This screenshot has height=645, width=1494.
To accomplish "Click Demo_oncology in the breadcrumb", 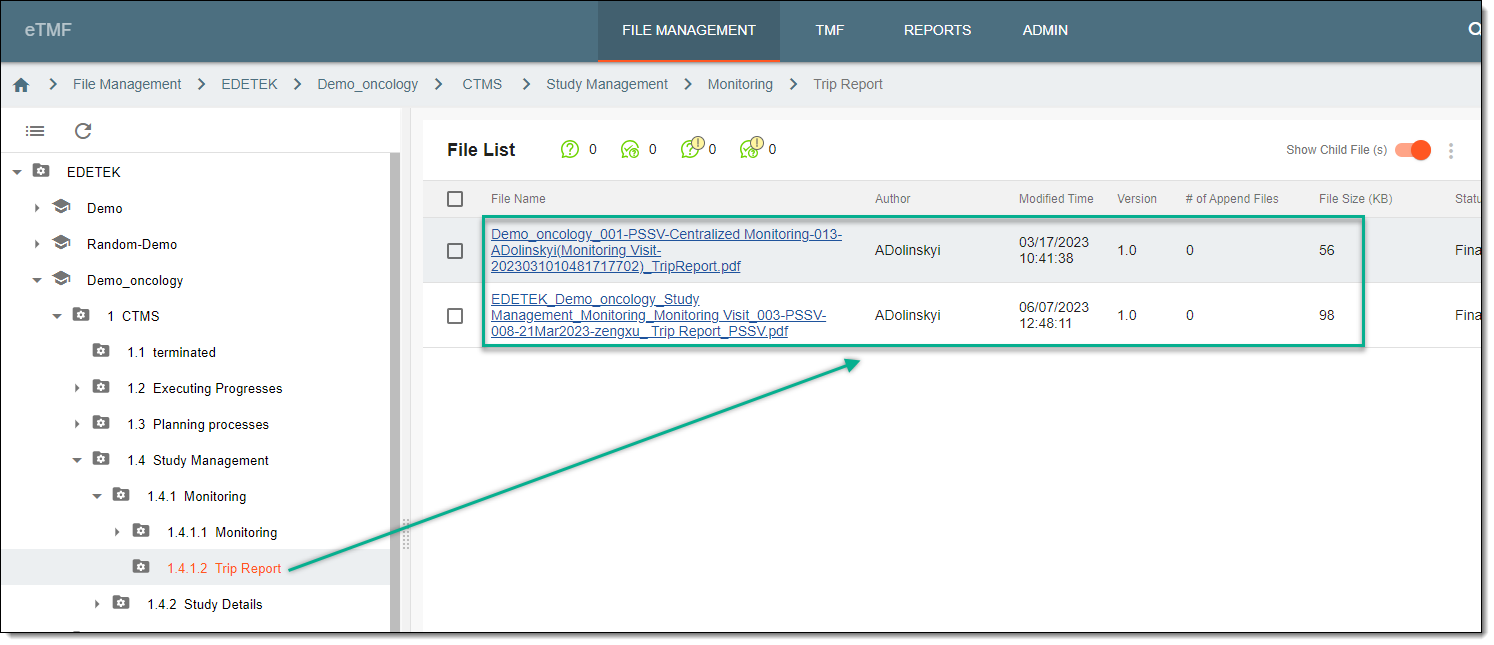I will point(368,85).
